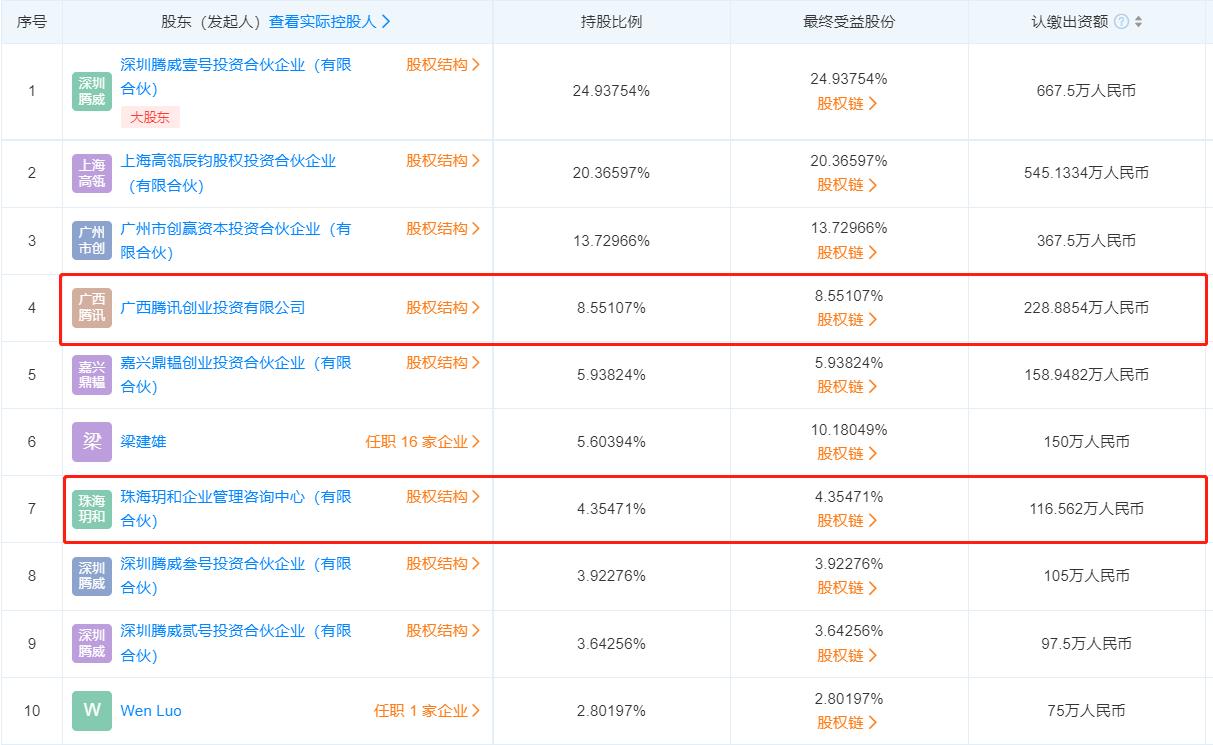Select 150万人民币 amount cell
1213x745 pixels.
1086,442
